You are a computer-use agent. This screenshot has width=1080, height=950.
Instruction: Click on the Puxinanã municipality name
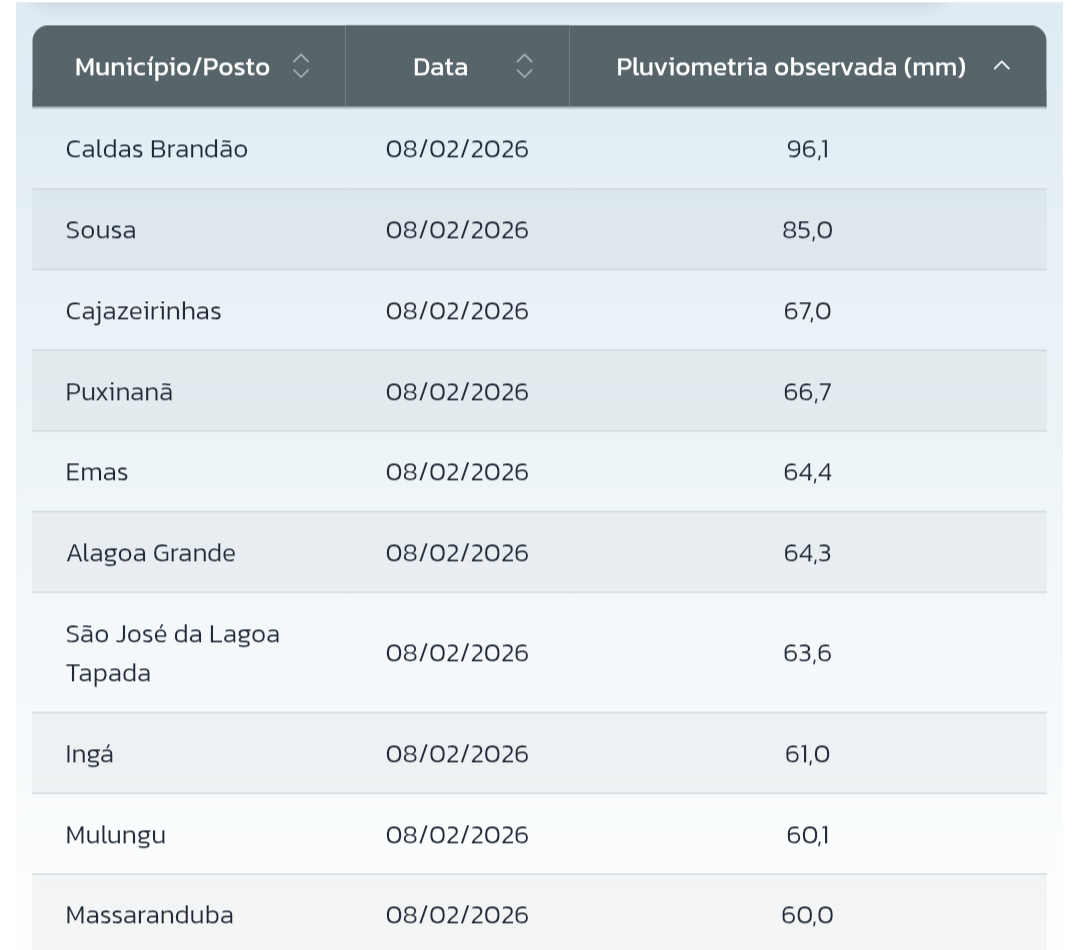119,392
